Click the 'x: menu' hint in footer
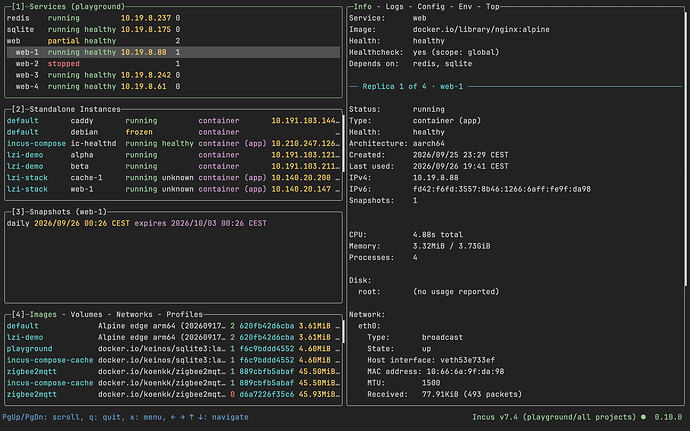The height and width of the screenshot is (431, 690). (x=146, y=417)
